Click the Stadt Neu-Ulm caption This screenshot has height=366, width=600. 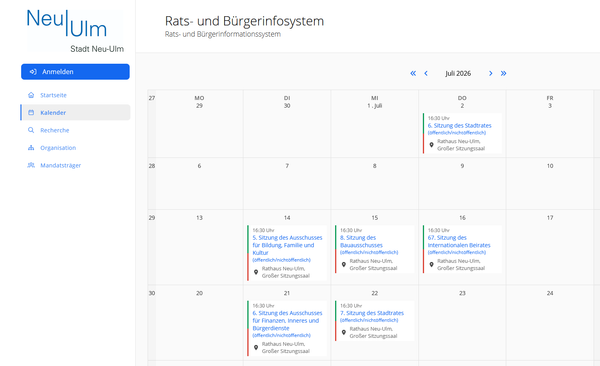pos(97,49)
